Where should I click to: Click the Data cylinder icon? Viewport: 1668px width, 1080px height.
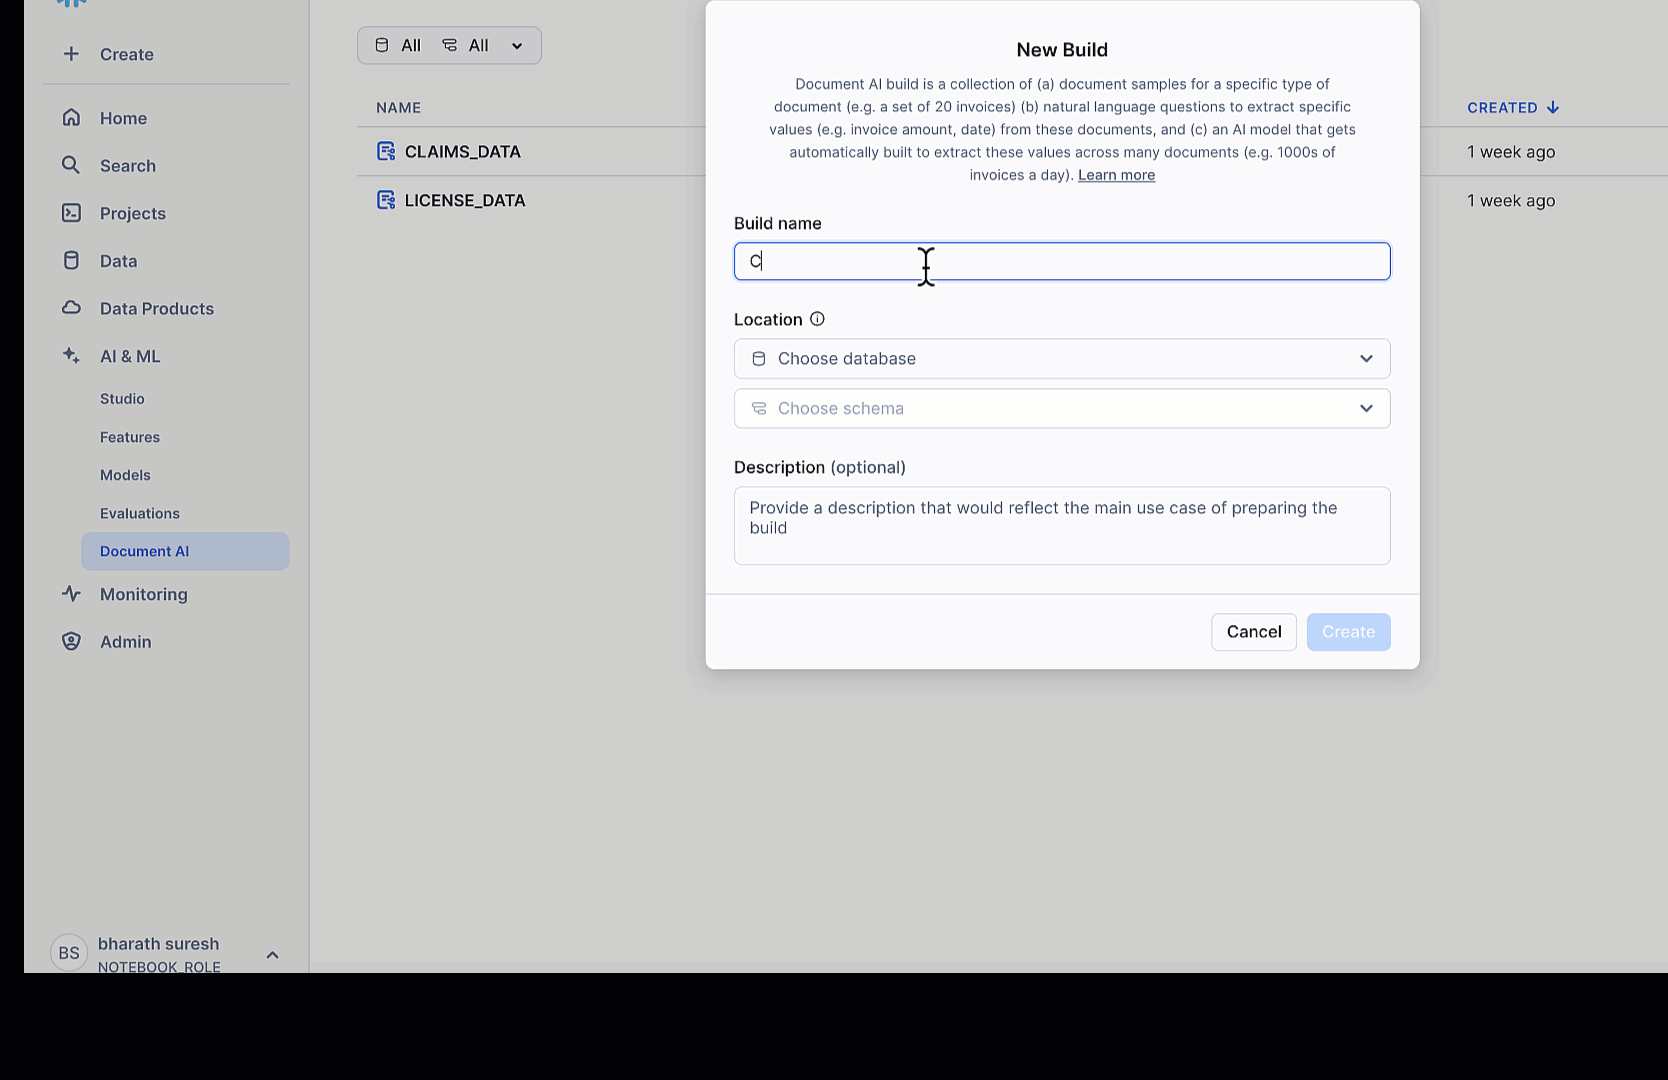pyautogui.click(x=71, y=261)
